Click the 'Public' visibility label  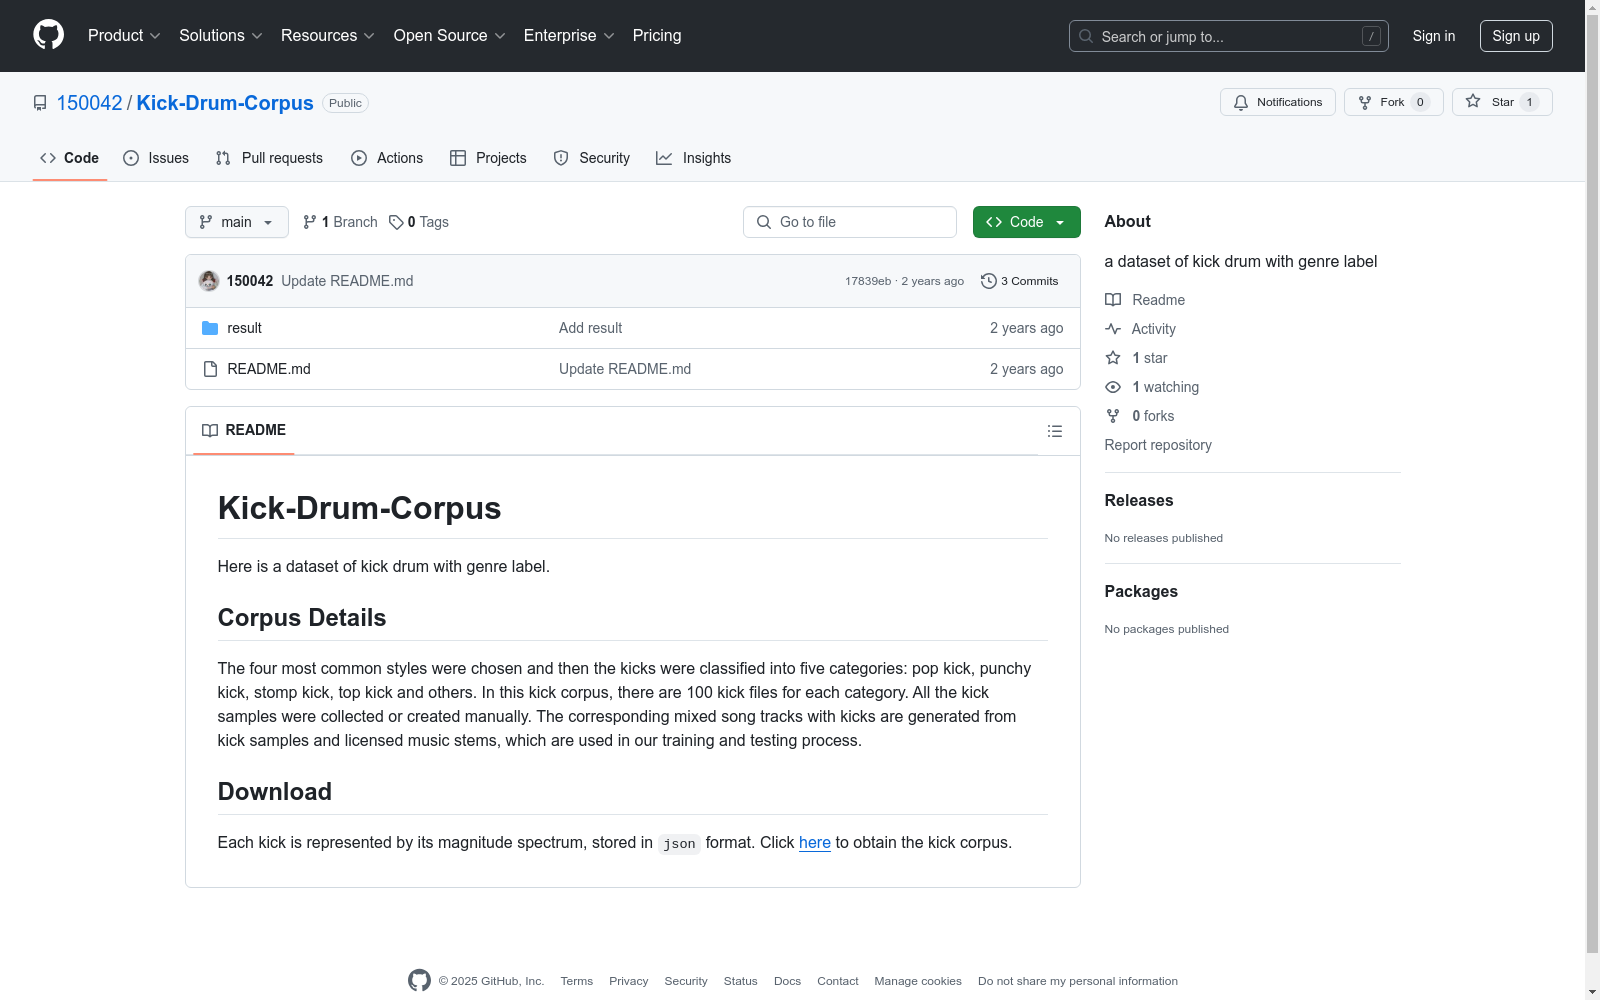coord(345,103)
